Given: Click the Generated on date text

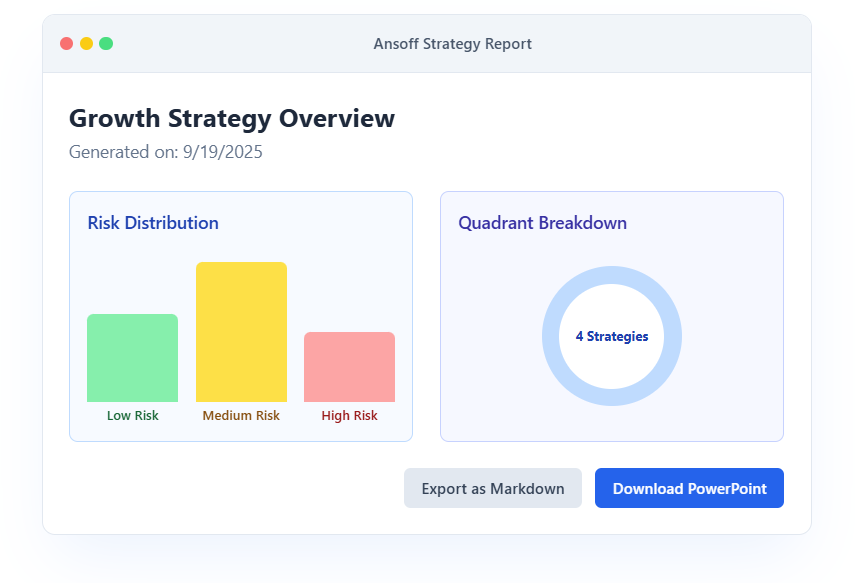Looking at the screenshot, I should click(166, 152).
